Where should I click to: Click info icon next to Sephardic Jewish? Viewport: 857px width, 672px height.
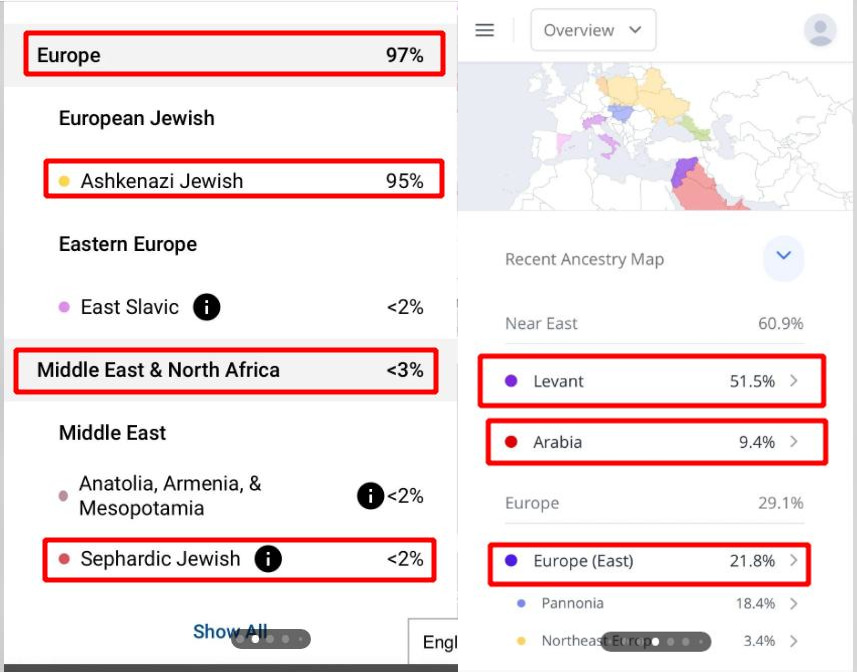click(x=267, y=559)
